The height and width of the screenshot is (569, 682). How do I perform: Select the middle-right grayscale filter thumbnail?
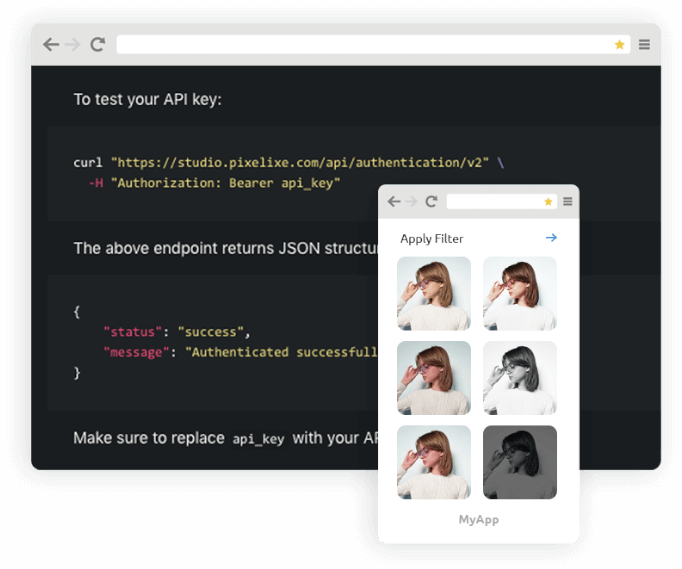click(520, 378)
